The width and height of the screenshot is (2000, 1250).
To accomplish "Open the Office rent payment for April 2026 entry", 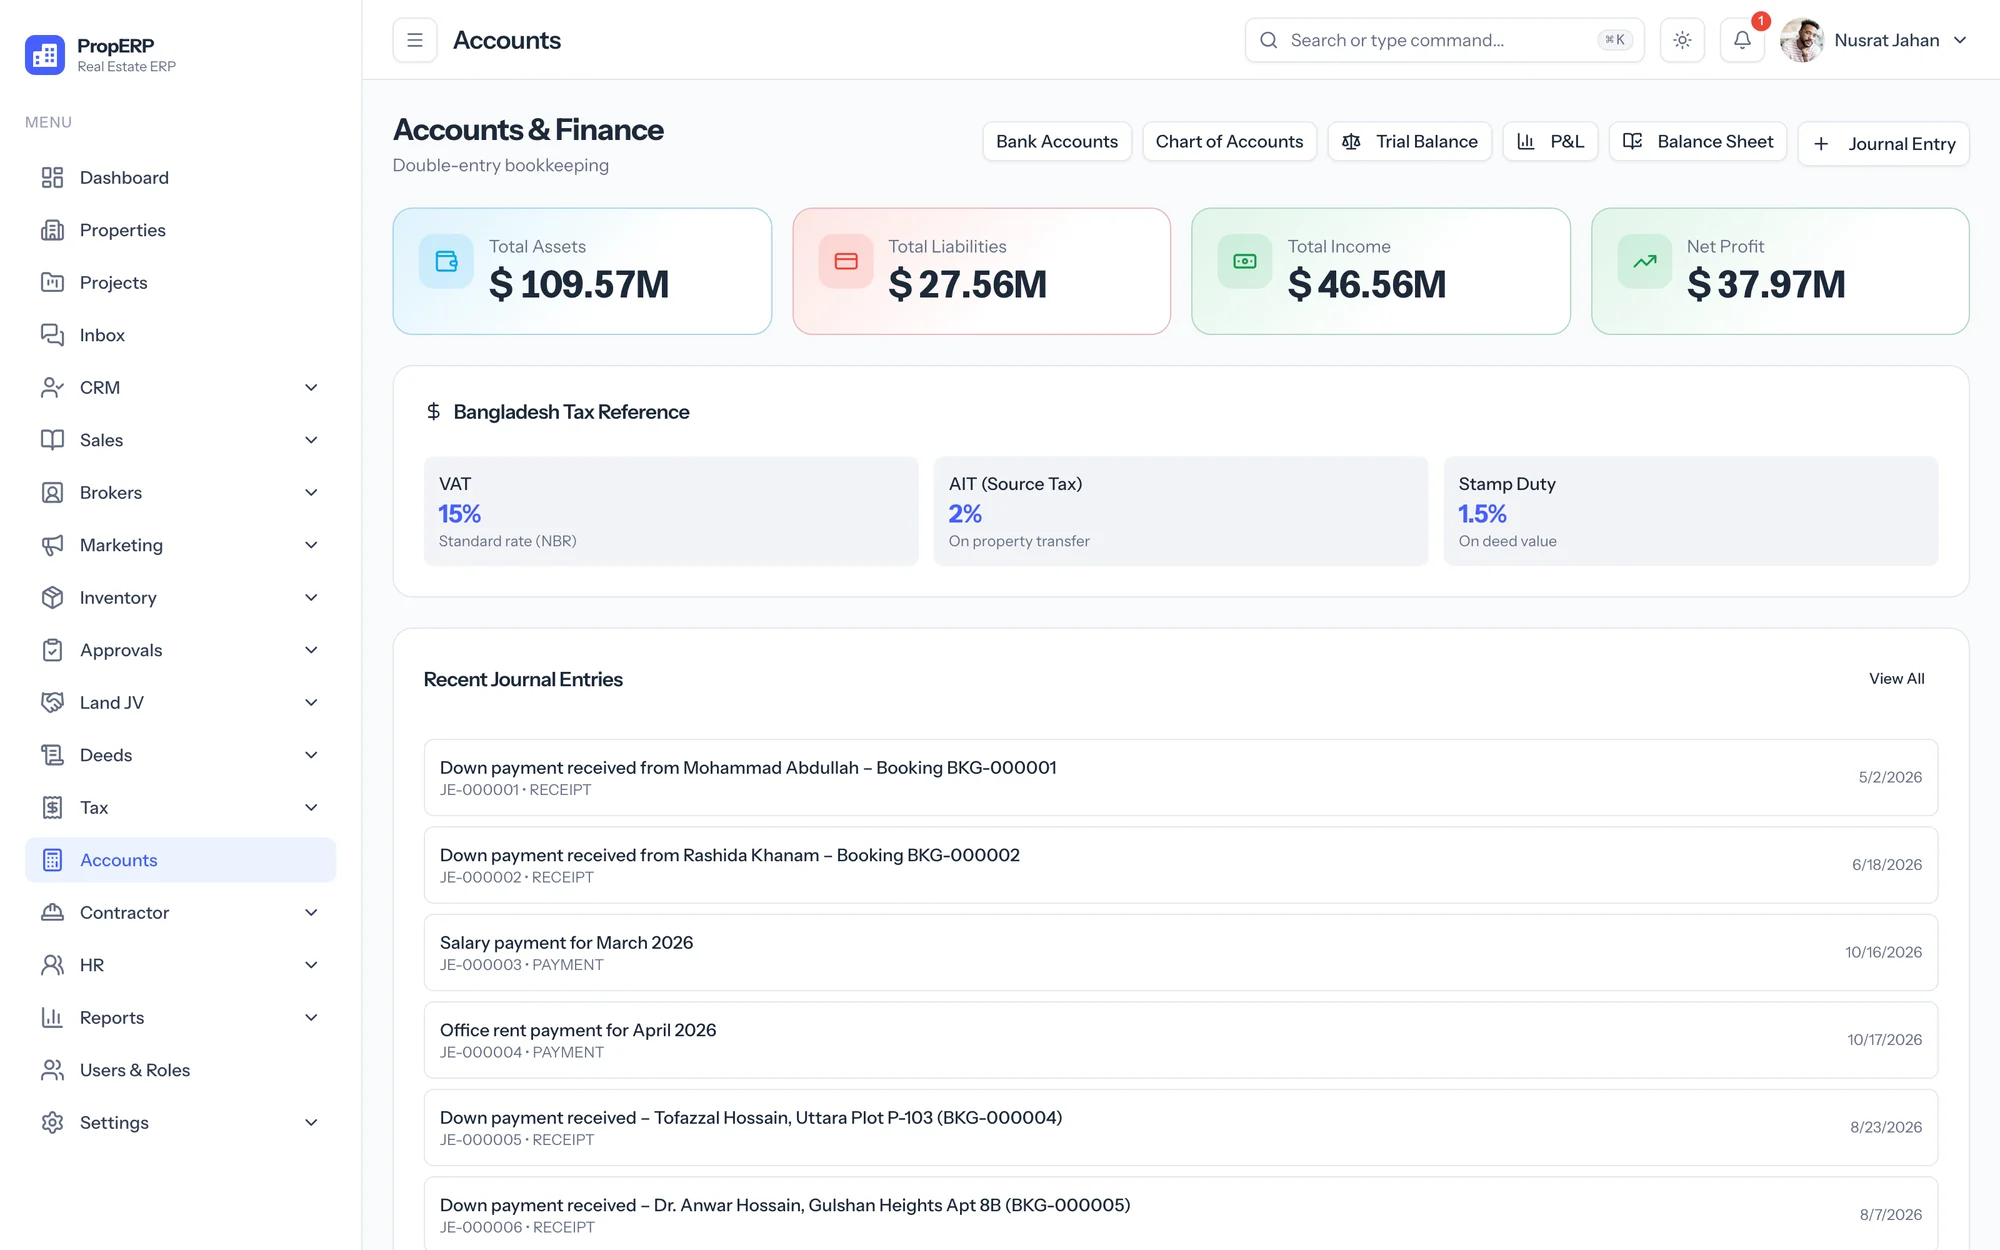I will click(1180, 1040).
